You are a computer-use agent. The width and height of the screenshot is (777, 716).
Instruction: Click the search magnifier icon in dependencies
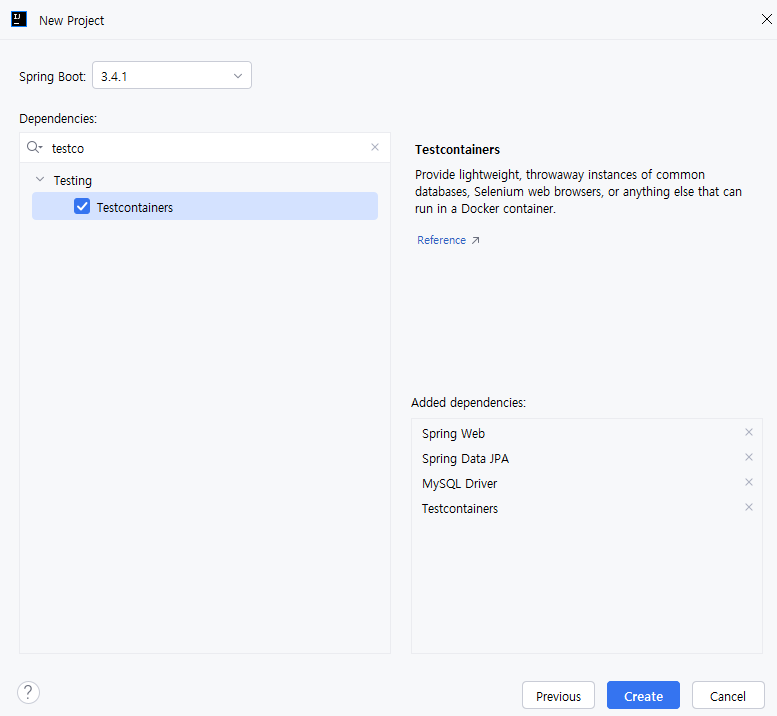point(34,147)
